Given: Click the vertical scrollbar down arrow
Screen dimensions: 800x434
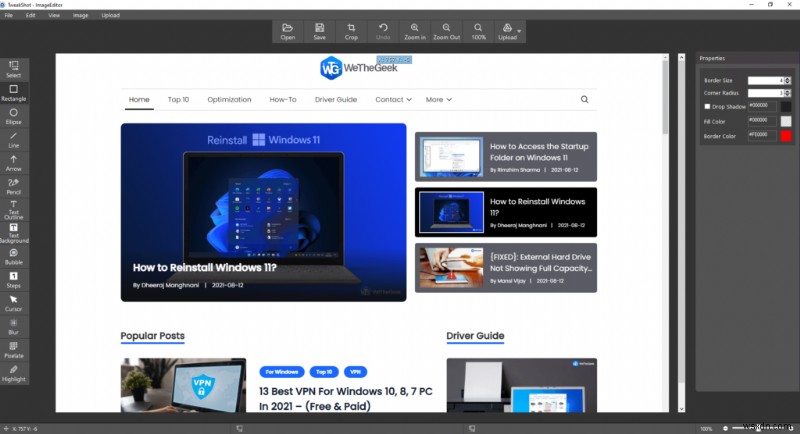Looking at the screenshot, I should tap(681, 409).
